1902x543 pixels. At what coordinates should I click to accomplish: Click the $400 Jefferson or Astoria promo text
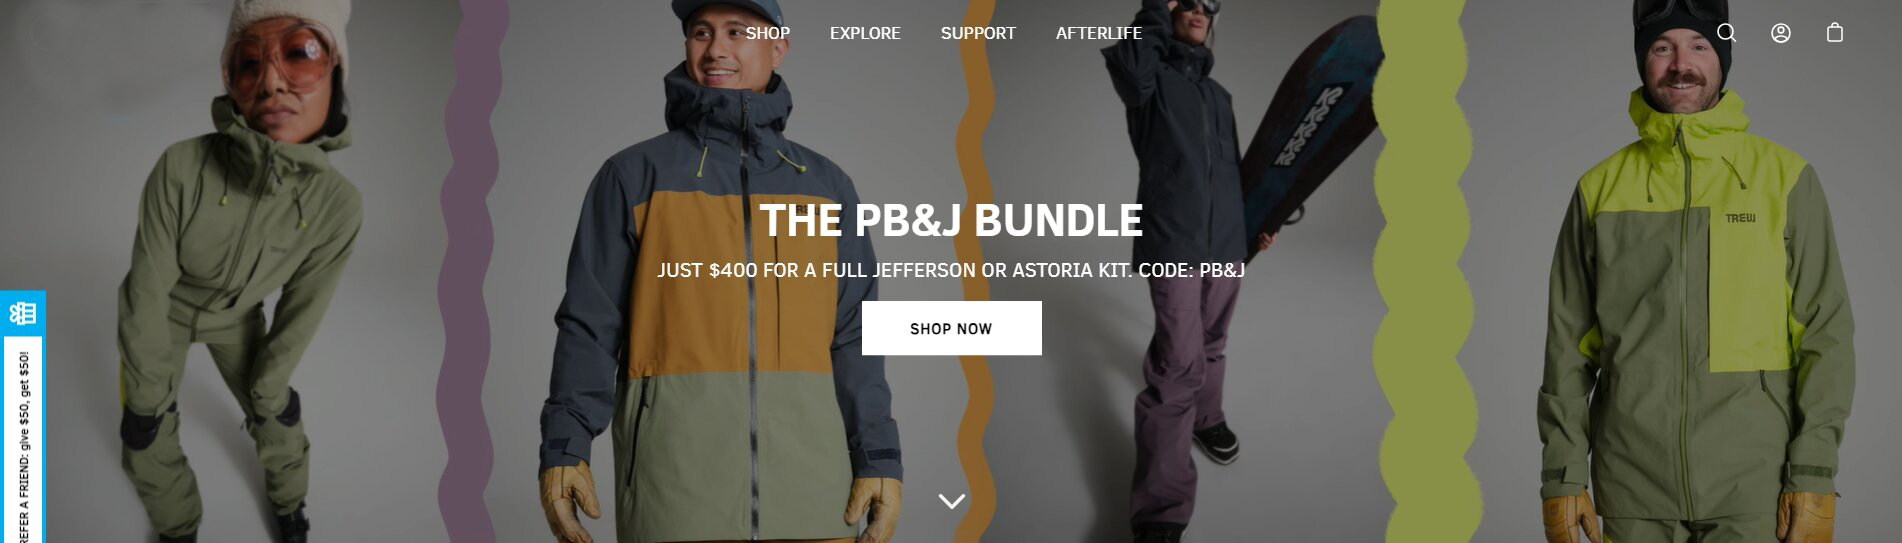pyautogui.click(x=951, y=270)
